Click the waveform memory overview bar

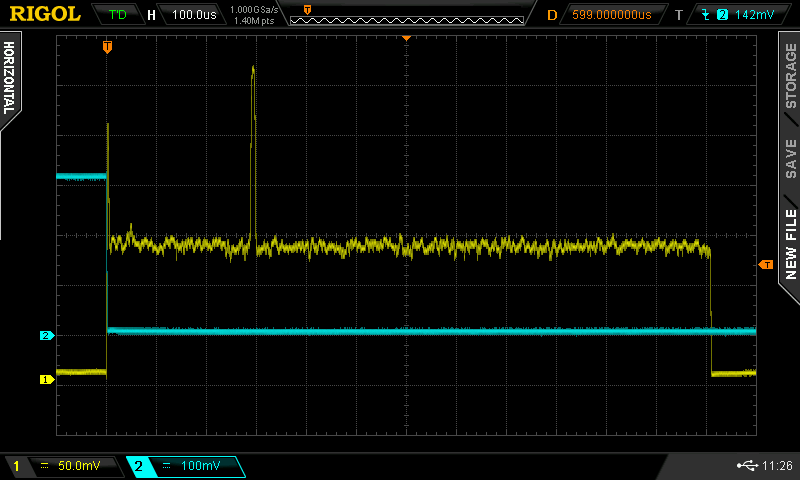(405, 15)
